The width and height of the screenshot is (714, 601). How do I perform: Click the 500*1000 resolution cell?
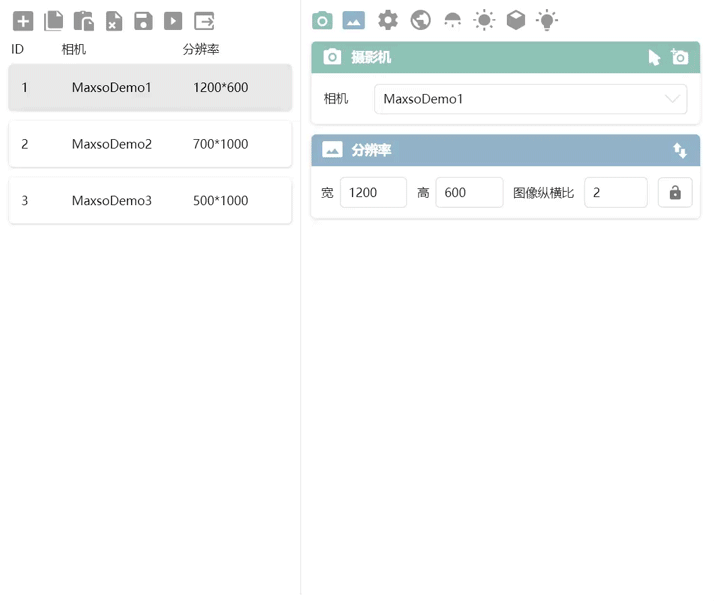[220, 200]
